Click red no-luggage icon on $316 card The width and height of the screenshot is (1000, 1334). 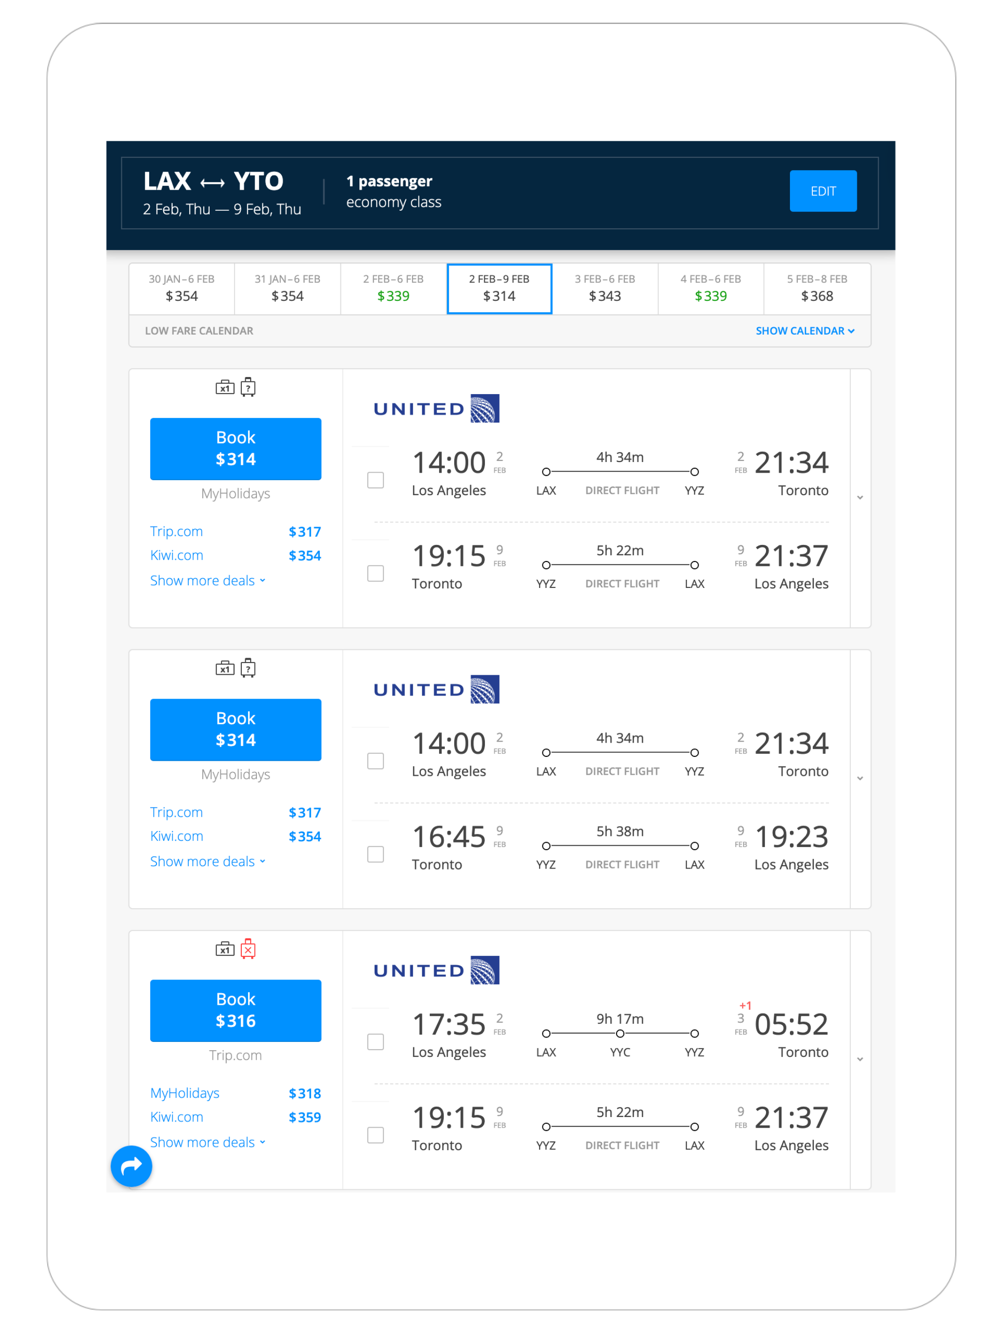coord(248,950)
